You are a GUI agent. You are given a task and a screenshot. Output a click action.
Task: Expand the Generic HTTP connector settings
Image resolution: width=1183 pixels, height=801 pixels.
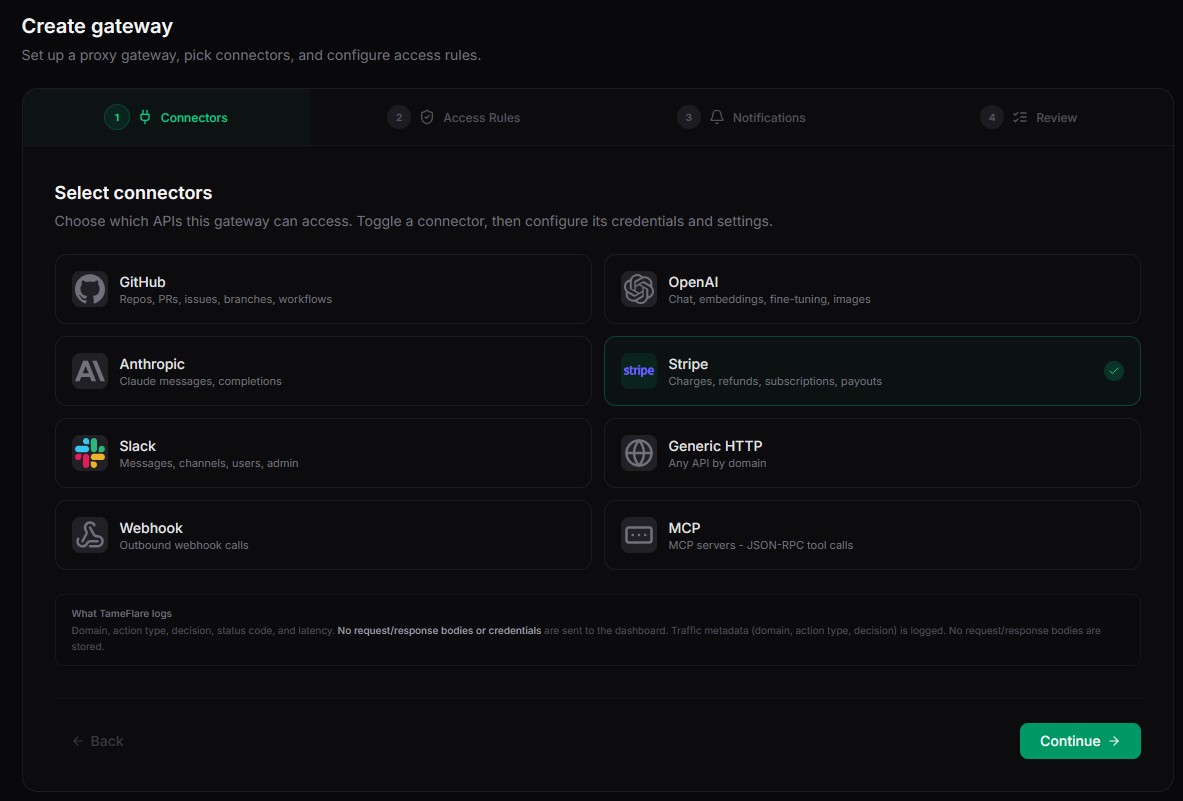coord(871,453)
